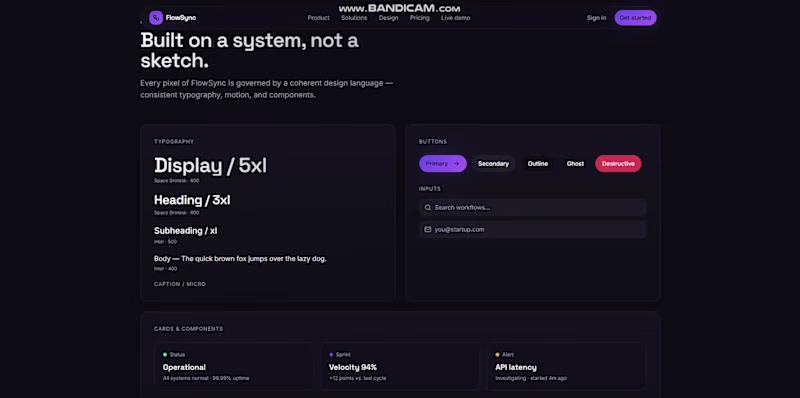This screenshot has width=800, height=398.
Task: Click the red Destructive button
Action: click(618, 164)
